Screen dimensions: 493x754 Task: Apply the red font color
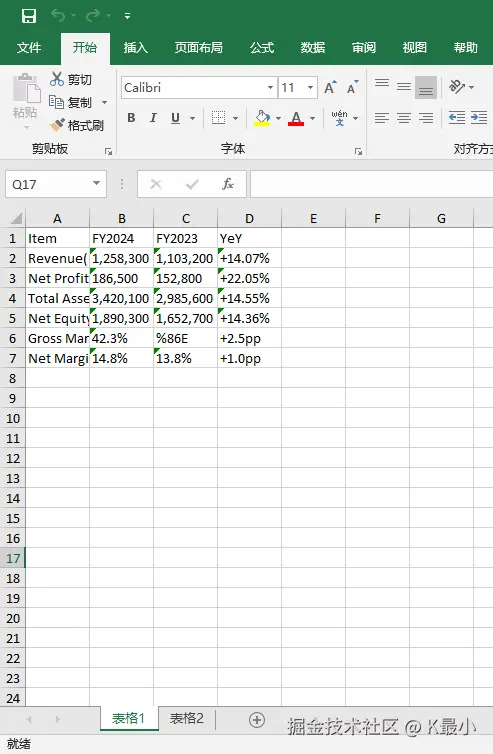pyautogui.click(x=296, y=118)
